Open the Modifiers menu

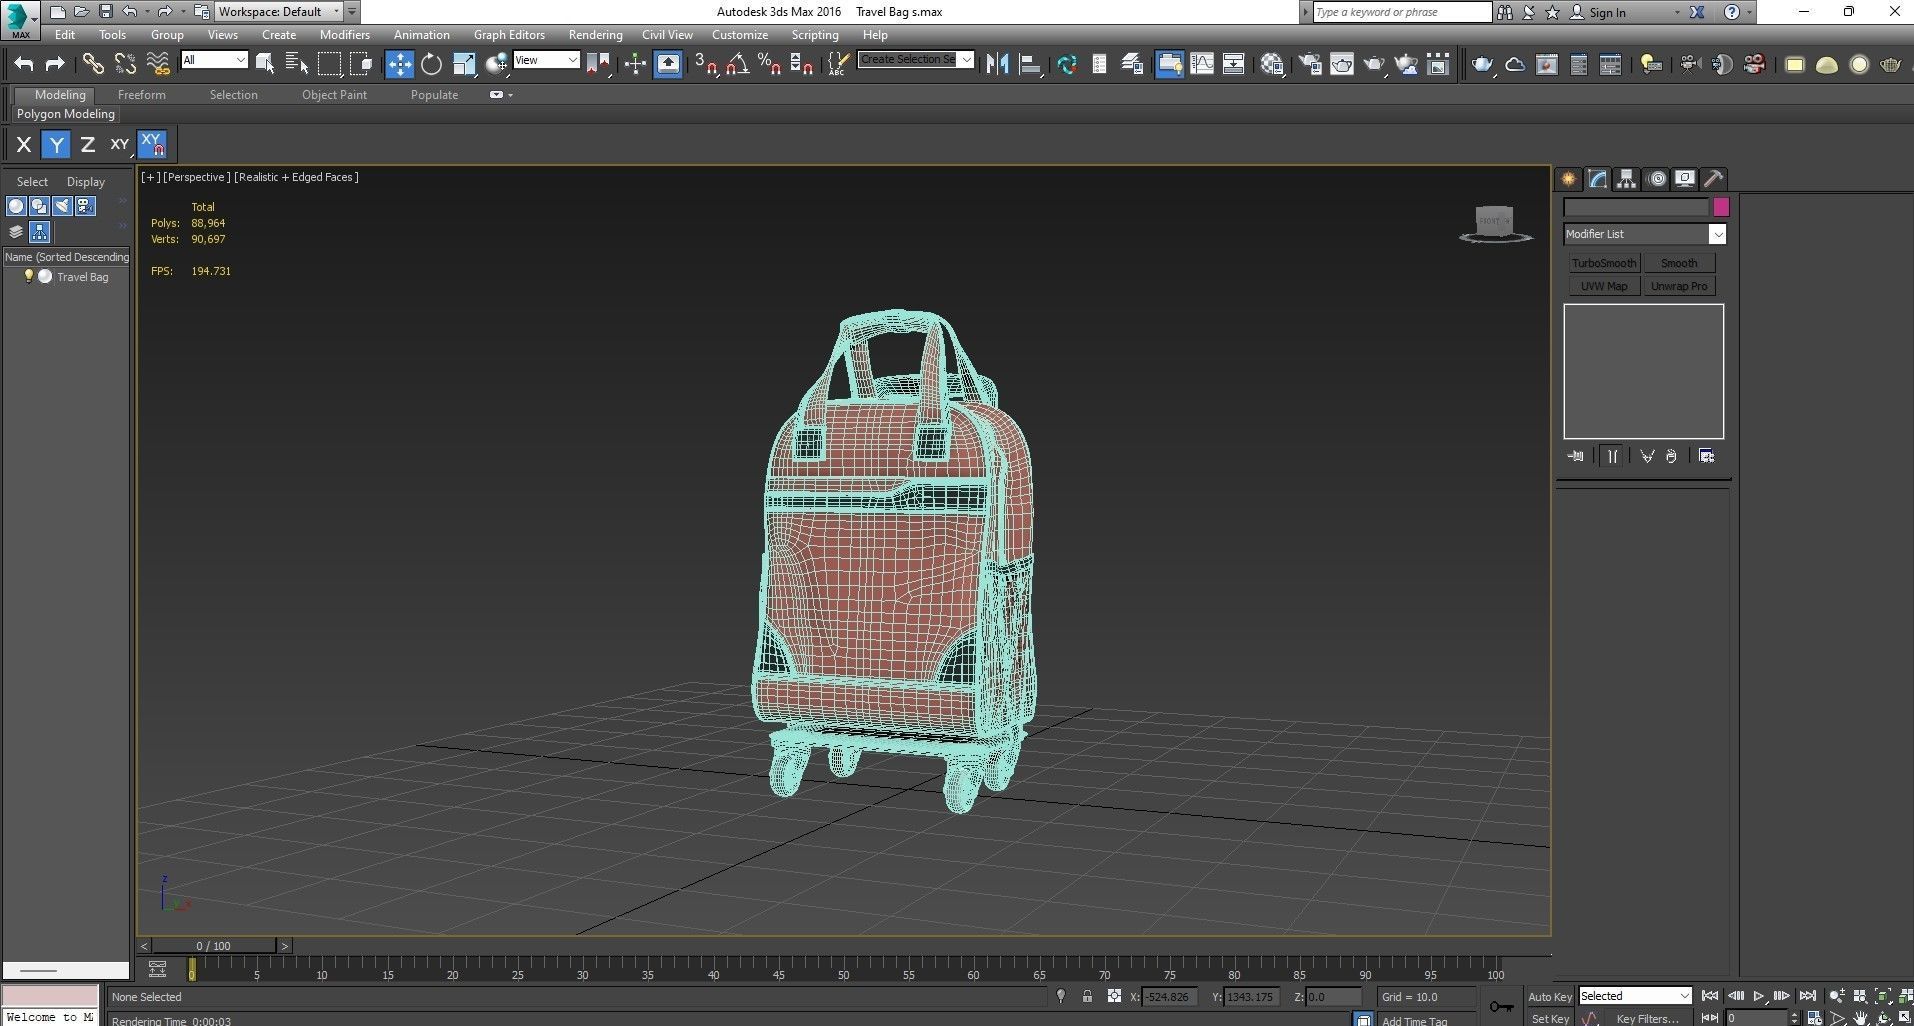(x=344, y=35)
